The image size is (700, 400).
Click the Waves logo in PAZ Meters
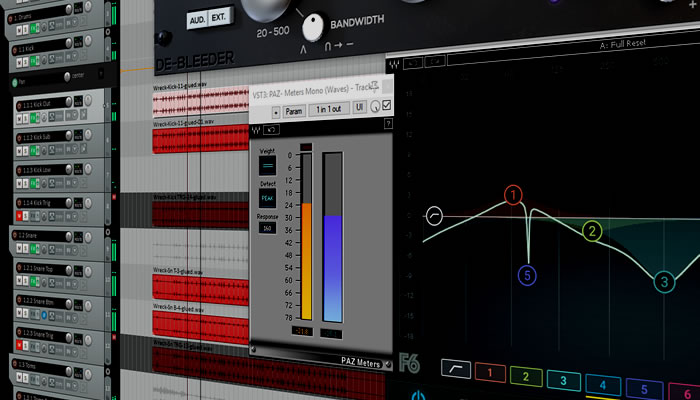[256, 130]
